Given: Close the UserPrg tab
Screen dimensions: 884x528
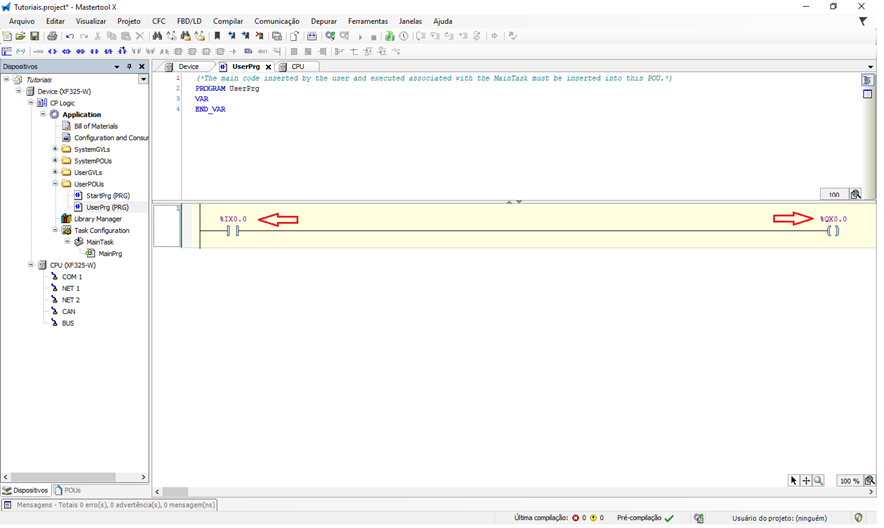Looking at the screenshot, I should (268, 67).
